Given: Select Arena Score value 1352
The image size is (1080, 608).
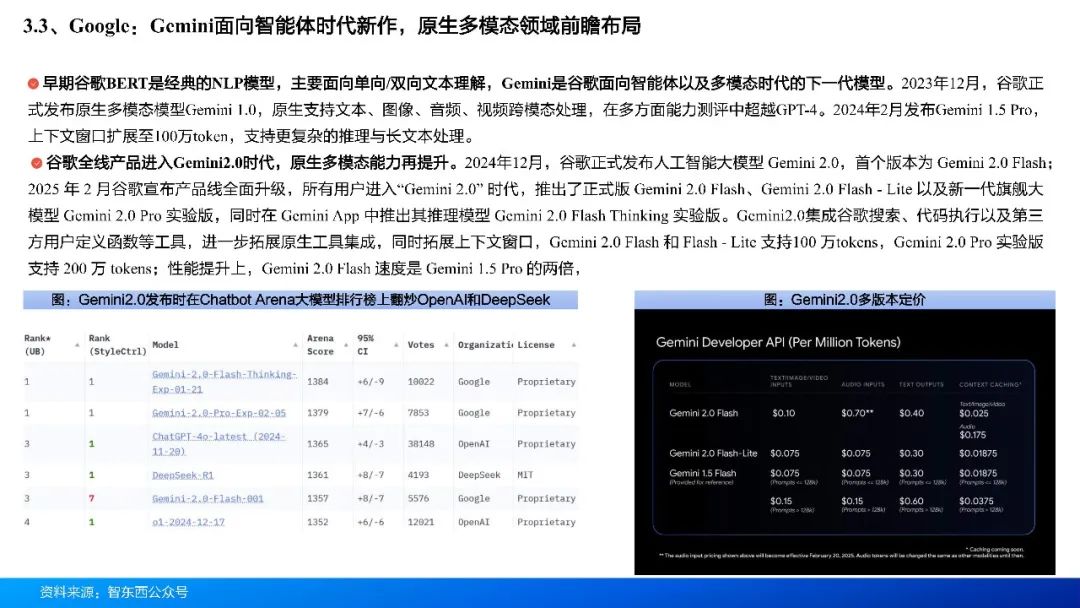Looking at the screenshot, I should (x=318, y=522).
